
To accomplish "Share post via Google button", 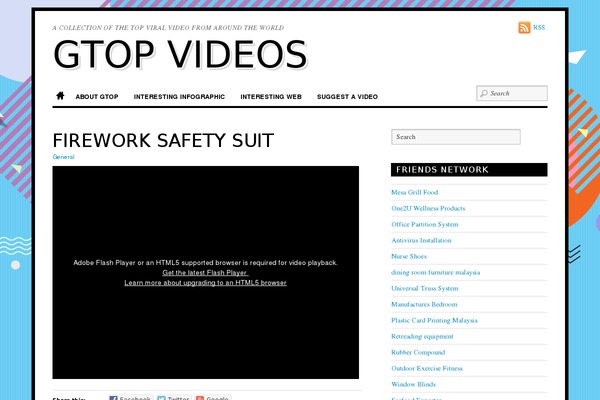I will (x=213, y=398).
